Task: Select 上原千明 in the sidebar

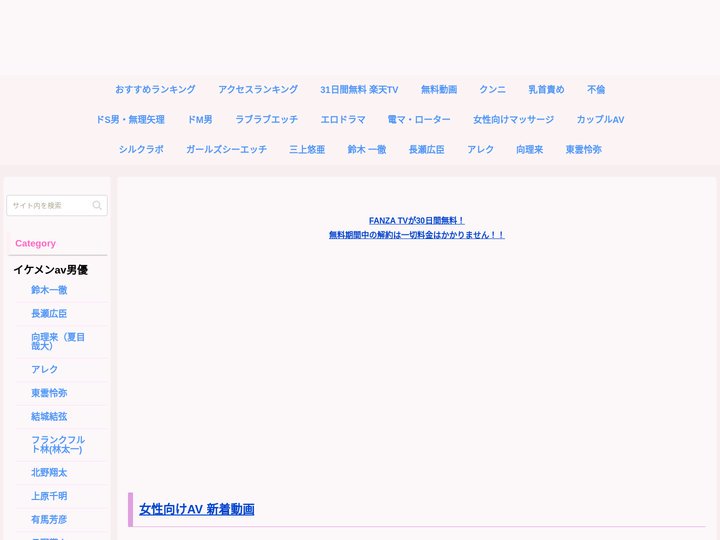Action: point(49,495)
